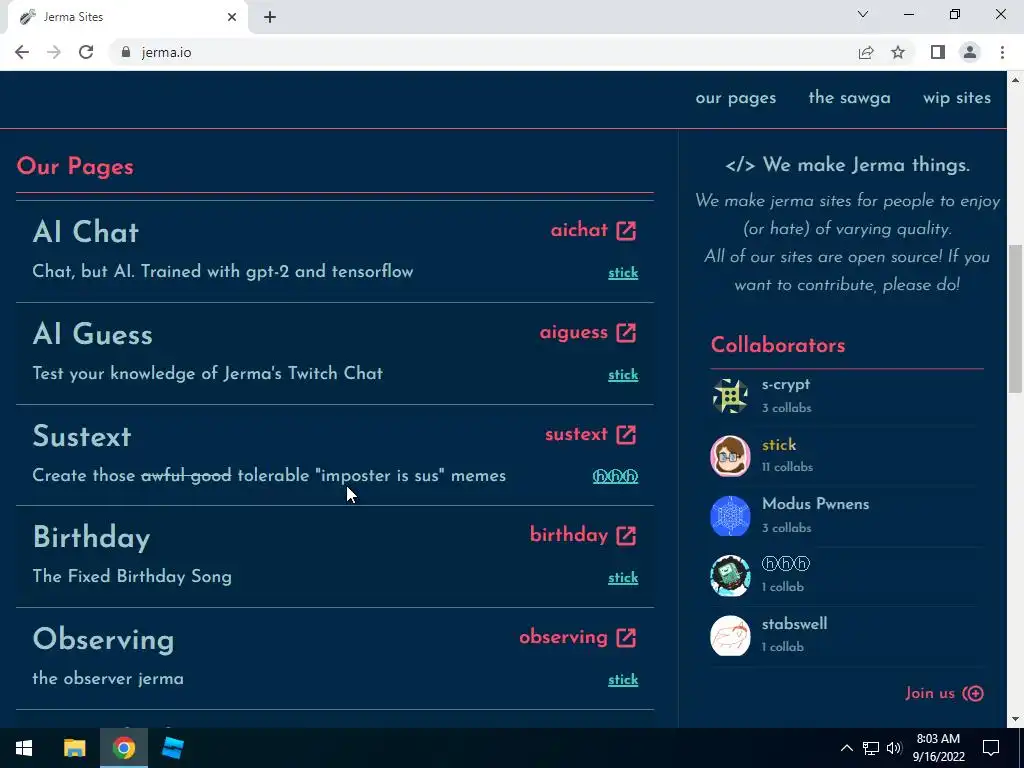Open the browser side panel

click(938, 52)
